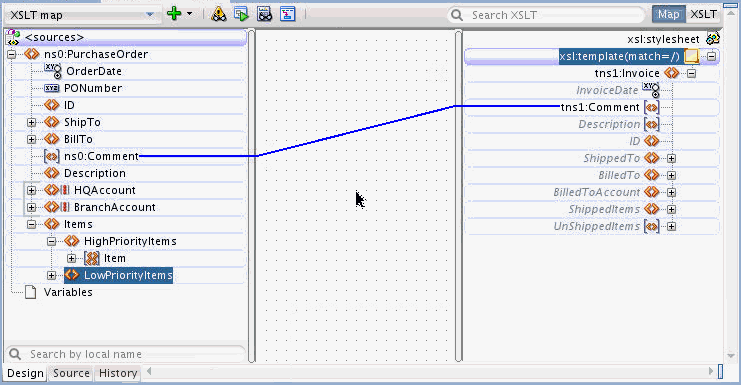Select the HighPriorityItems element
Image resolution: width=741 pixels, height=385 pixels.
[130, 241]
